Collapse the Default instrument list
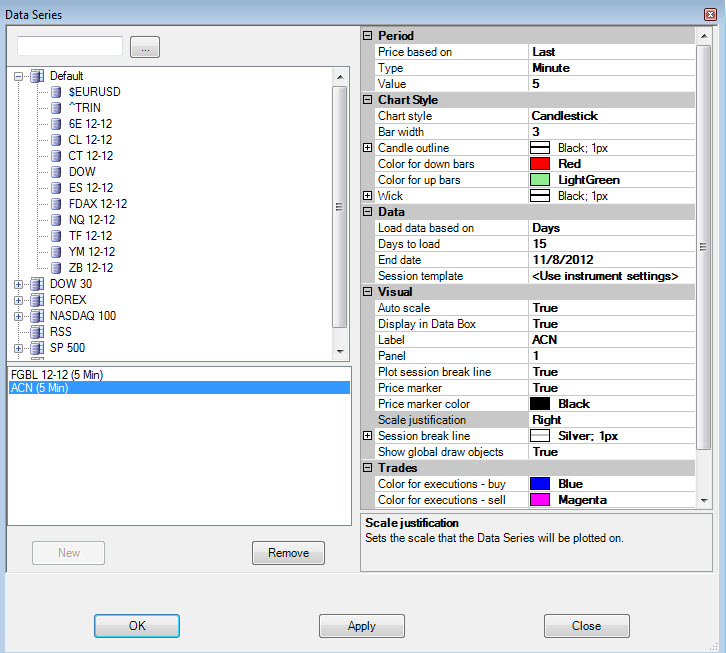 [x=19, y=76]
